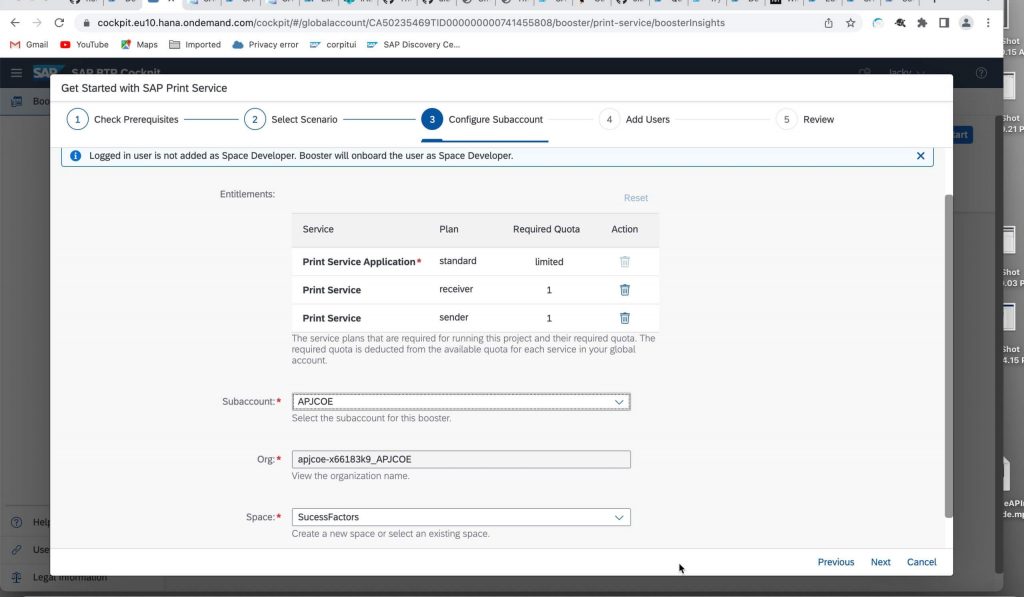Go to step 2 Select Scenario
The height and width of the screenshot is (597, 1024).
(x=291, y=120)
